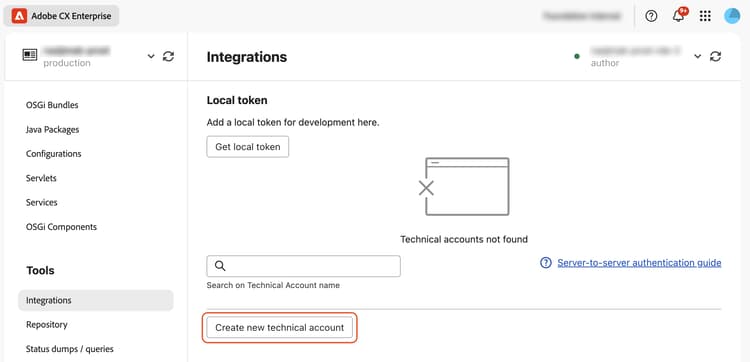
Task: Refresh the author environment
Action: coord(715,56)
